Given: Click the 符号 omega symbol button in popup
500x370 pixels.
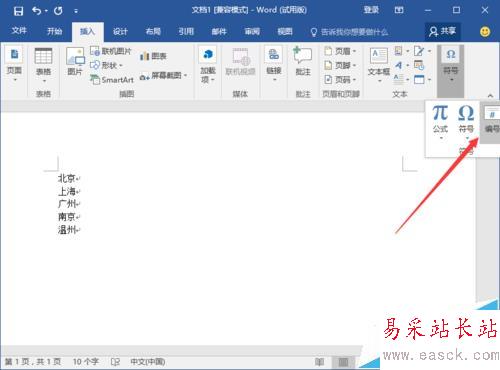Looking at the screenshot, I should pyautogui.click(x=466, y=122).
